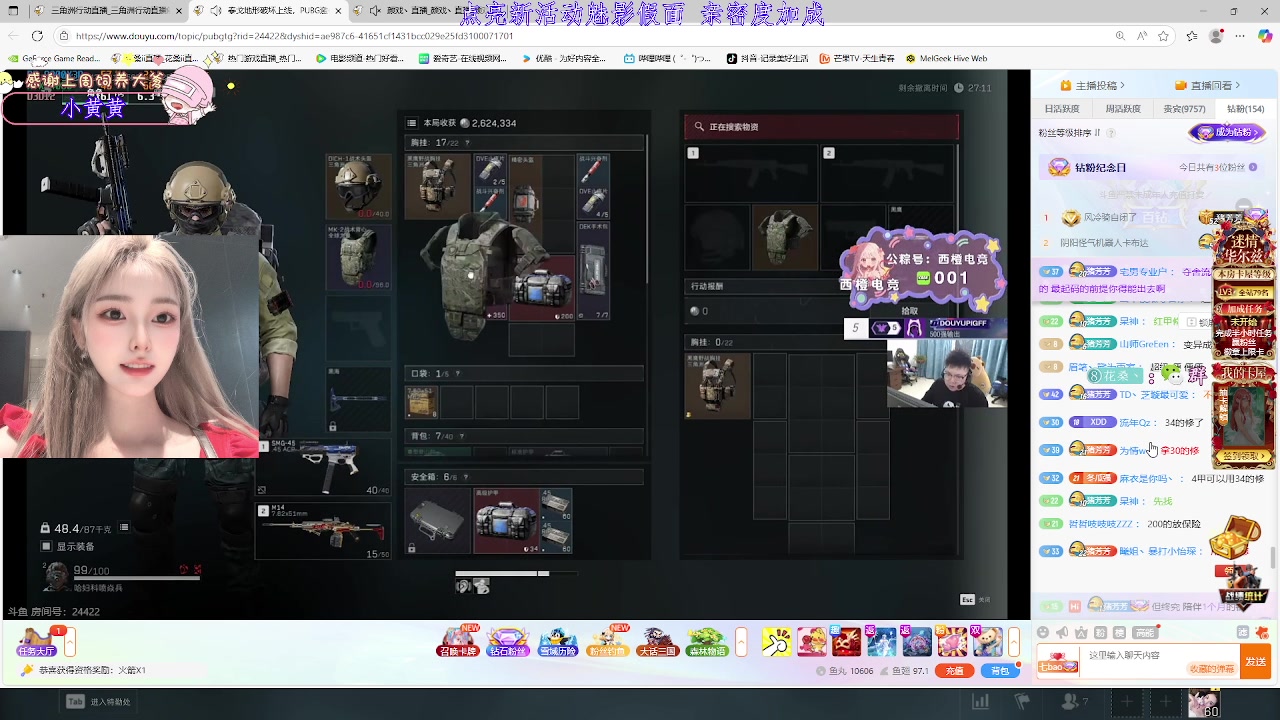Focus the chat message input field
Screen dimensions: 1280x720
coord(1160,656)
